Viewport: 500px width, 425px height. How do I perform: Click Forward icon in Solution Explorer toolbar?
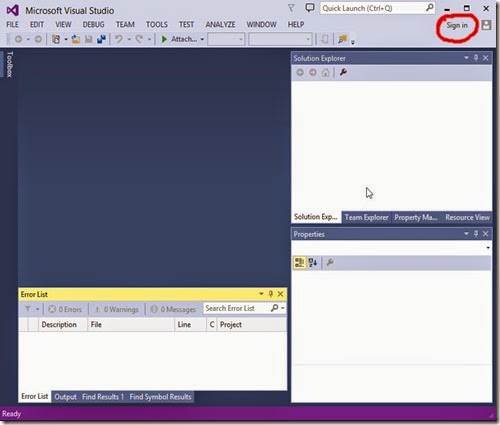point(313,72)
